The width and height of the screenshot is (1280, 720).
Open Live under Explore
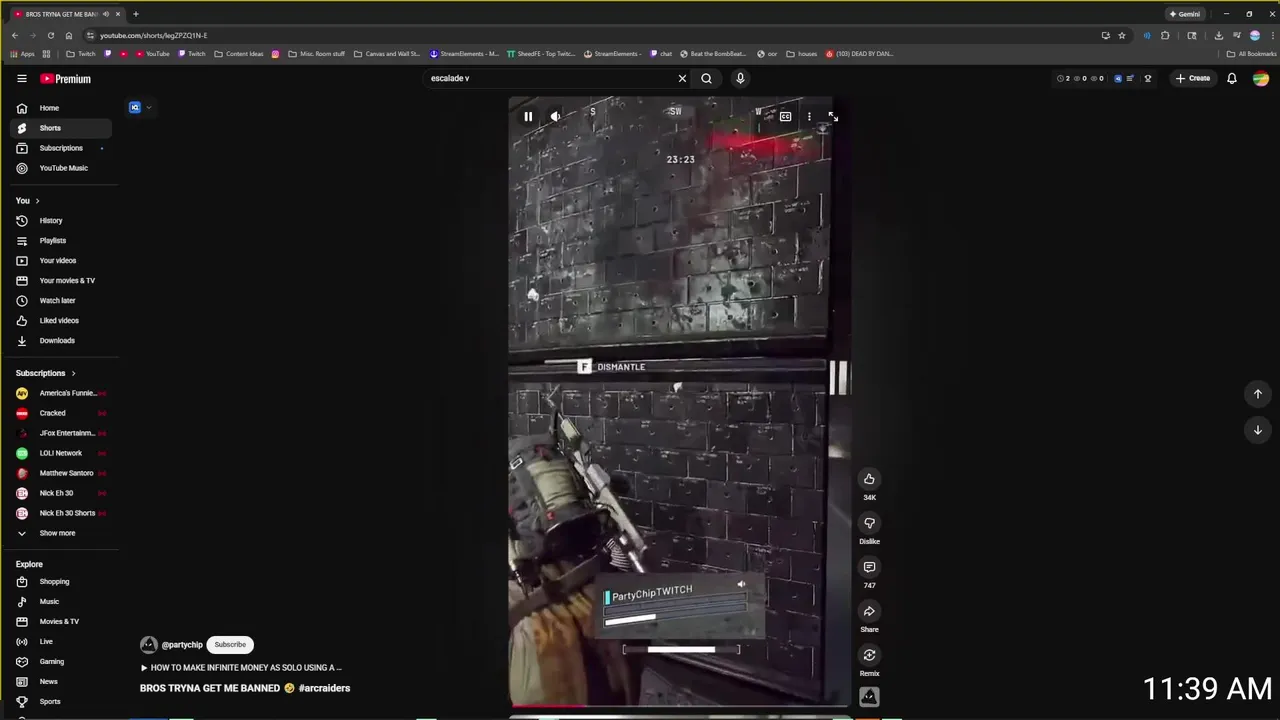point(60,641)
